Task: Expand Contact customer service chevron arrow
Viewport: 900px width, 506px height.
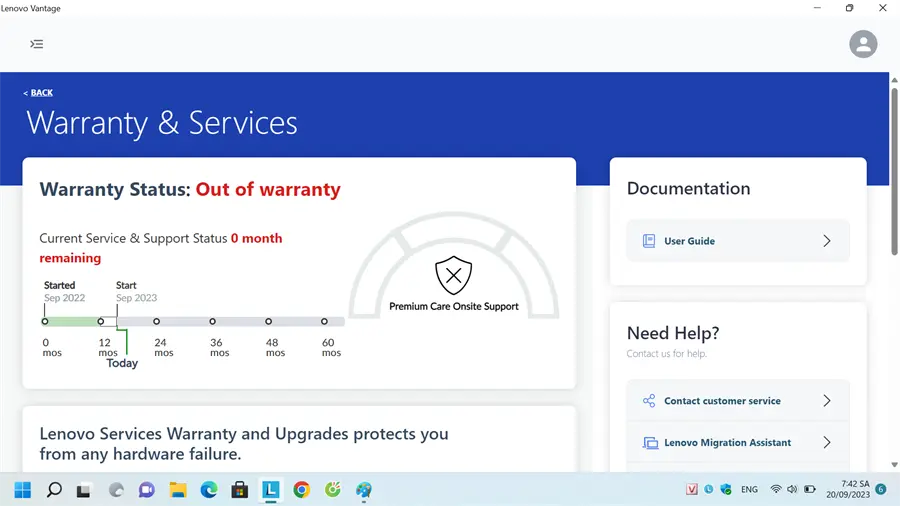Action: coord(827,400)
